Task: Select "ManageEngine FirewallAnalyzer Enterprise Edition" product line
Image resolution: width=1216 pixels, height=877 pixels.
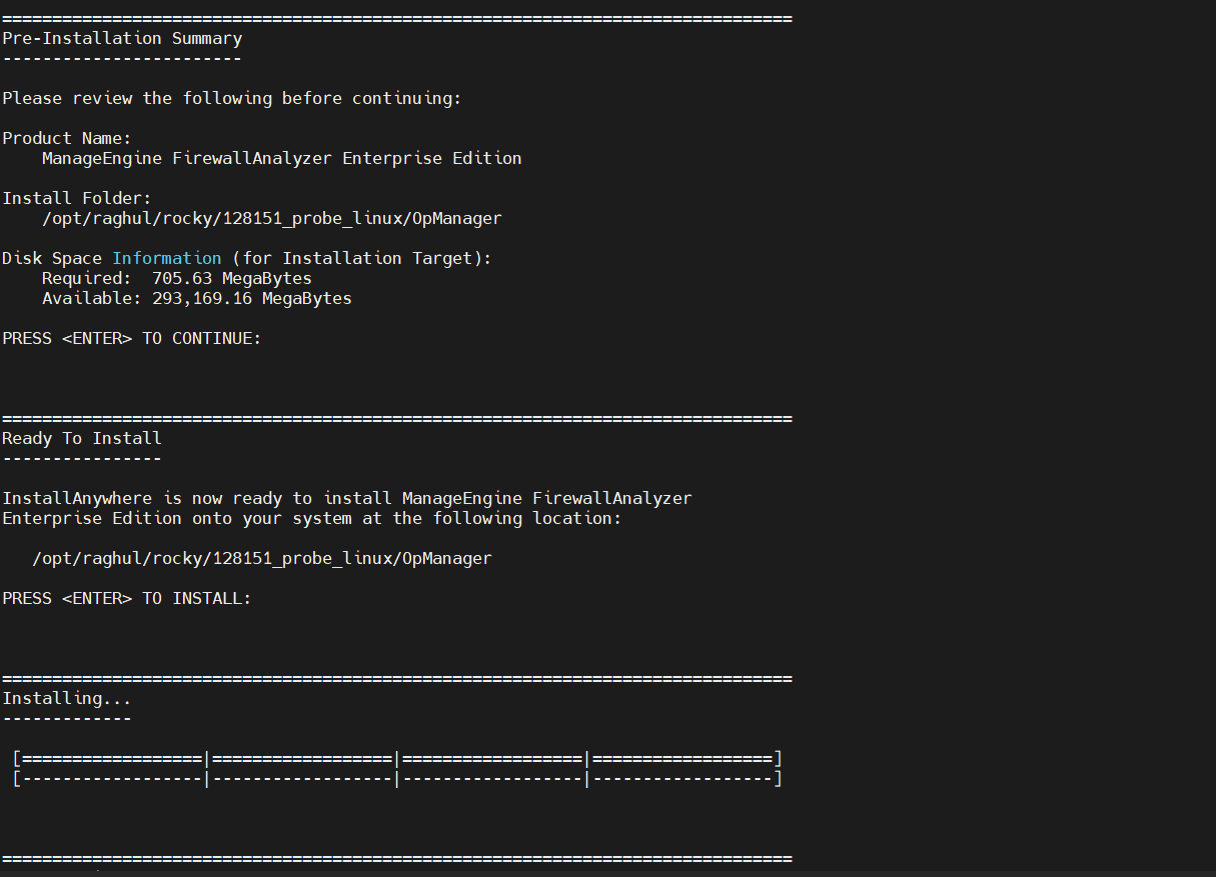Action: coord(282,158)
